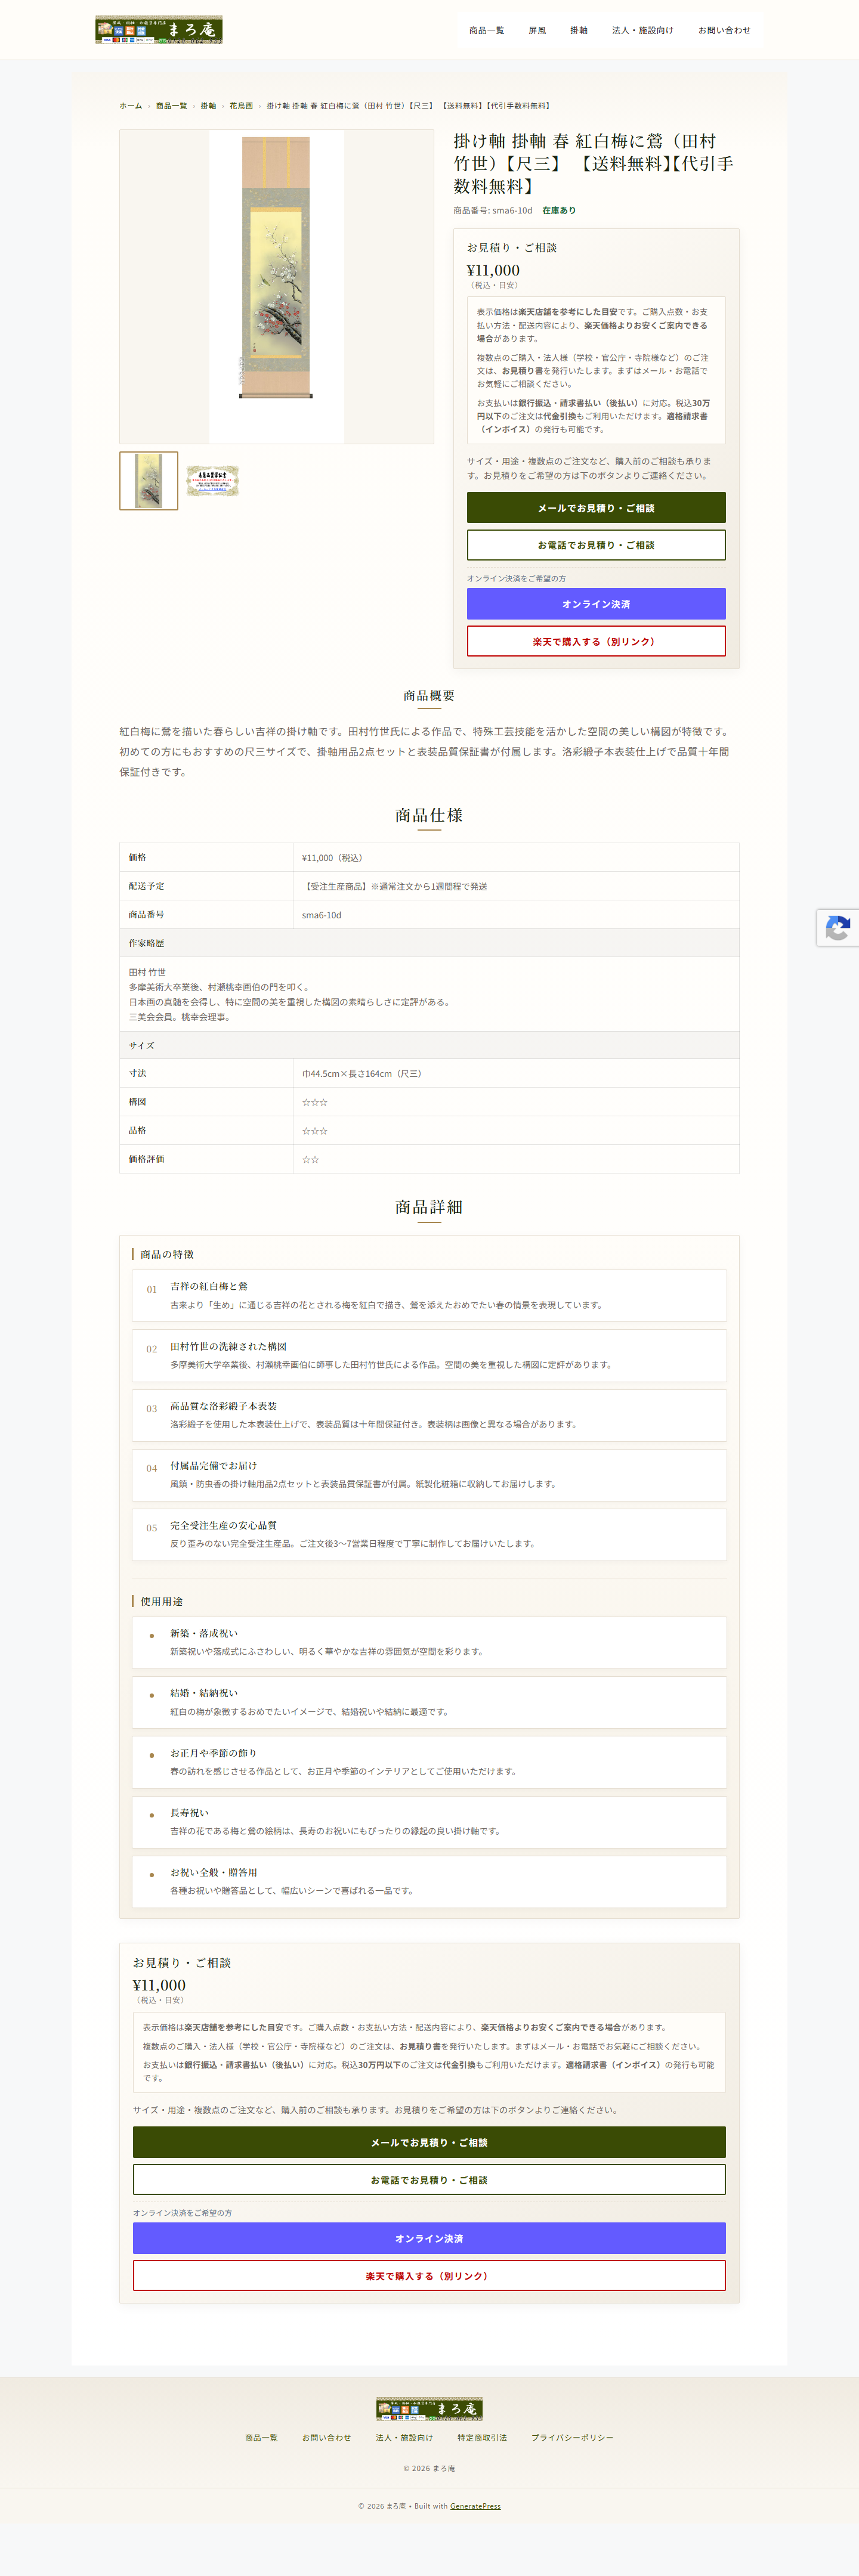The height and width of the screenshot is (2576, 859).
Task: Click the 商品番号: sma6-10d text under the title
Action: tap(493, 211)
